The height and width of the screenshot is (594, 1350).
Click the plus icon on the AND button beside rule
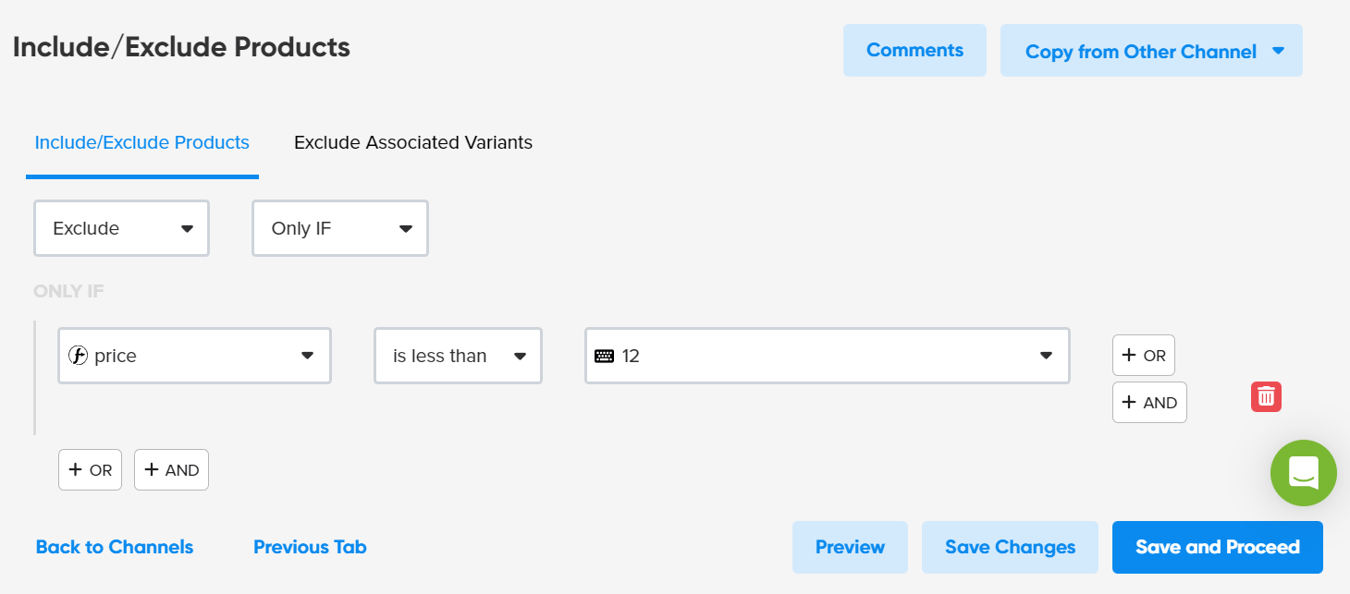pyautogui.click(x=1131, y=402)
